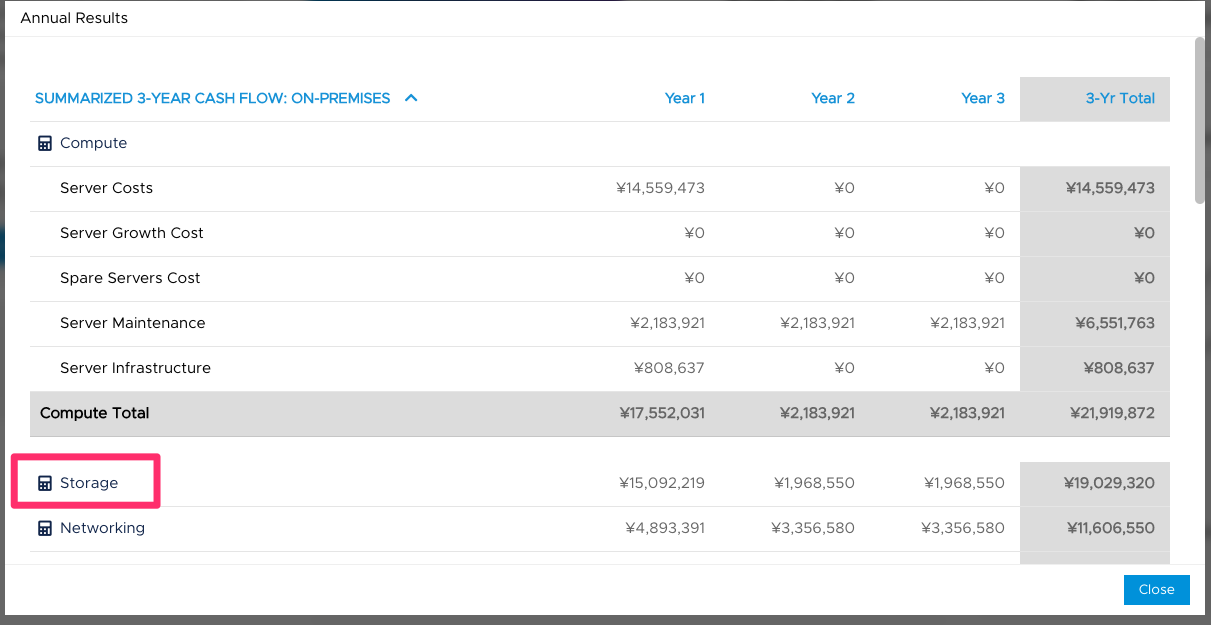
Task: Click the Annual Results dialog title
Action: point(74,17)
